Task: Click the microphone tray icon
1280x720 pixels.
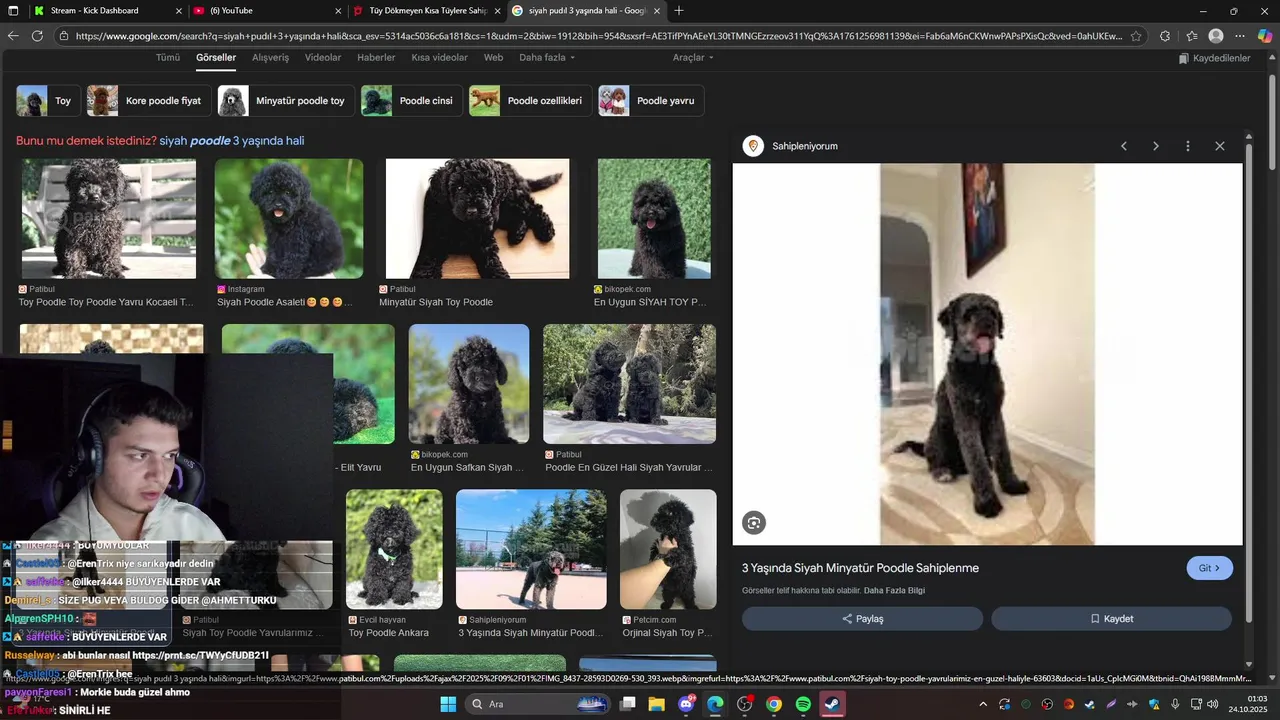Action: pyautogui.click(x=1175, y=704)
